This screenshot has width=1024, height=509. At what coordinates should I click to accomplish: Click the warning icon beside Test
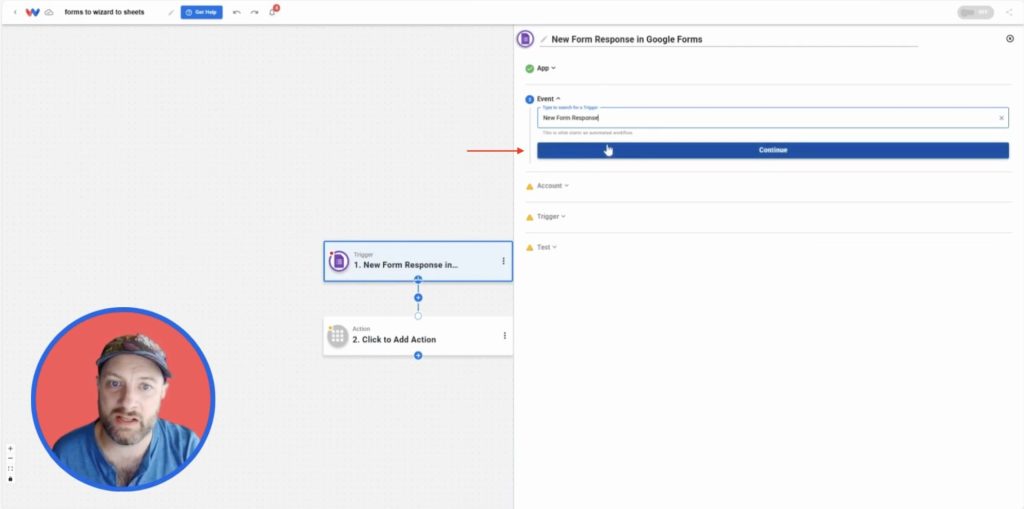click(x=530, y=248)
